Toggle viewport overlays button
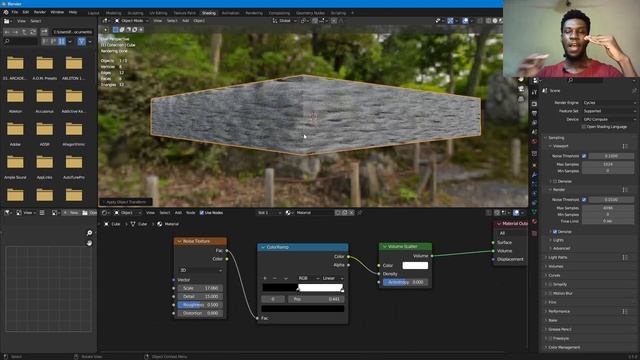The image size is (640, 360). click(465, 20)
